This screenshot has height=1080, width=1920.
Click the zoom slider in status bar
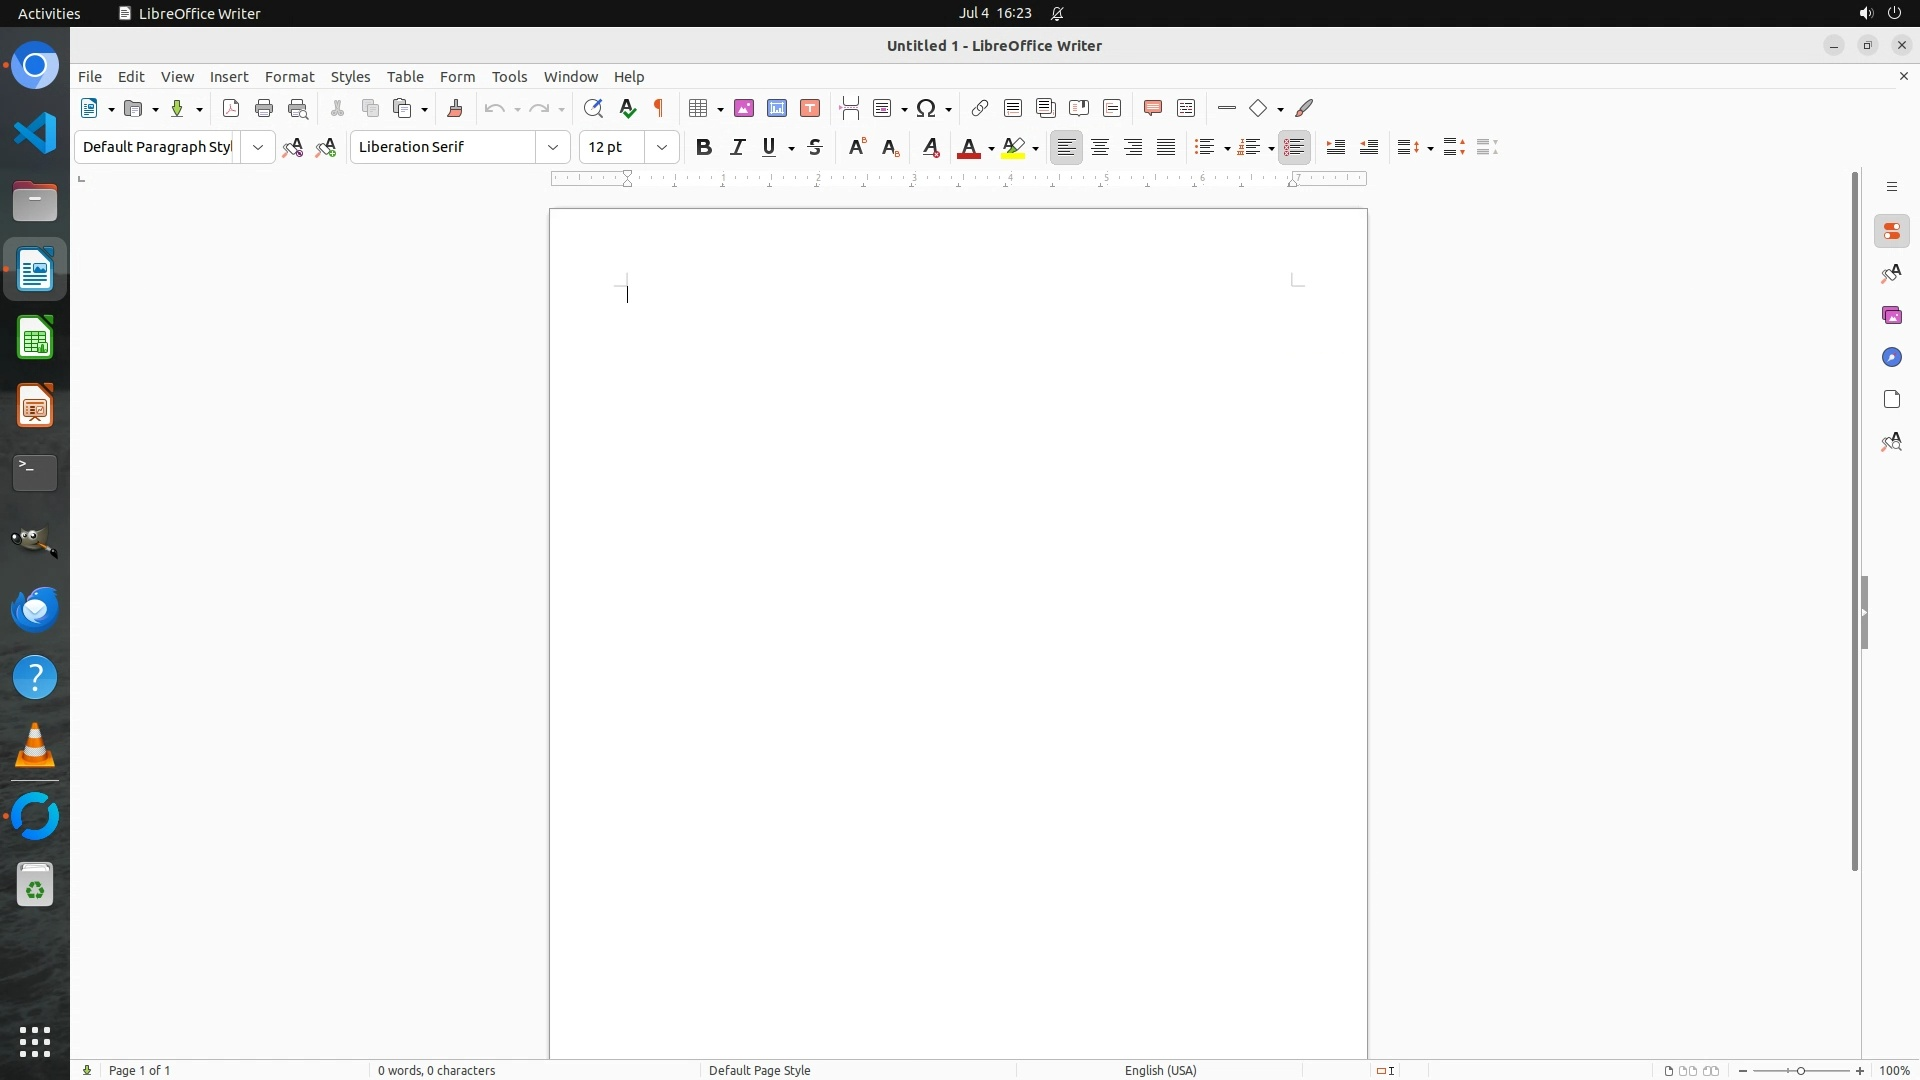click(1801, 1070)
